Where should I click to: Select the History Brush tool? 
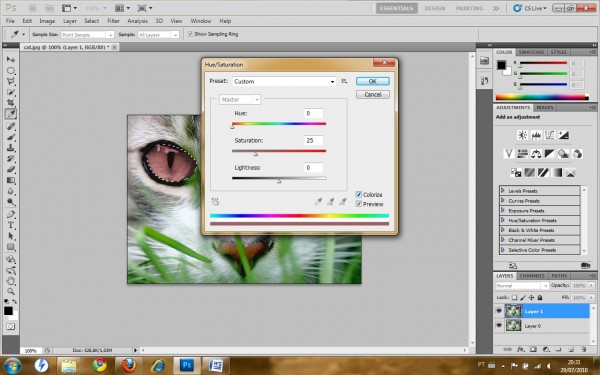tap(11, 158)
